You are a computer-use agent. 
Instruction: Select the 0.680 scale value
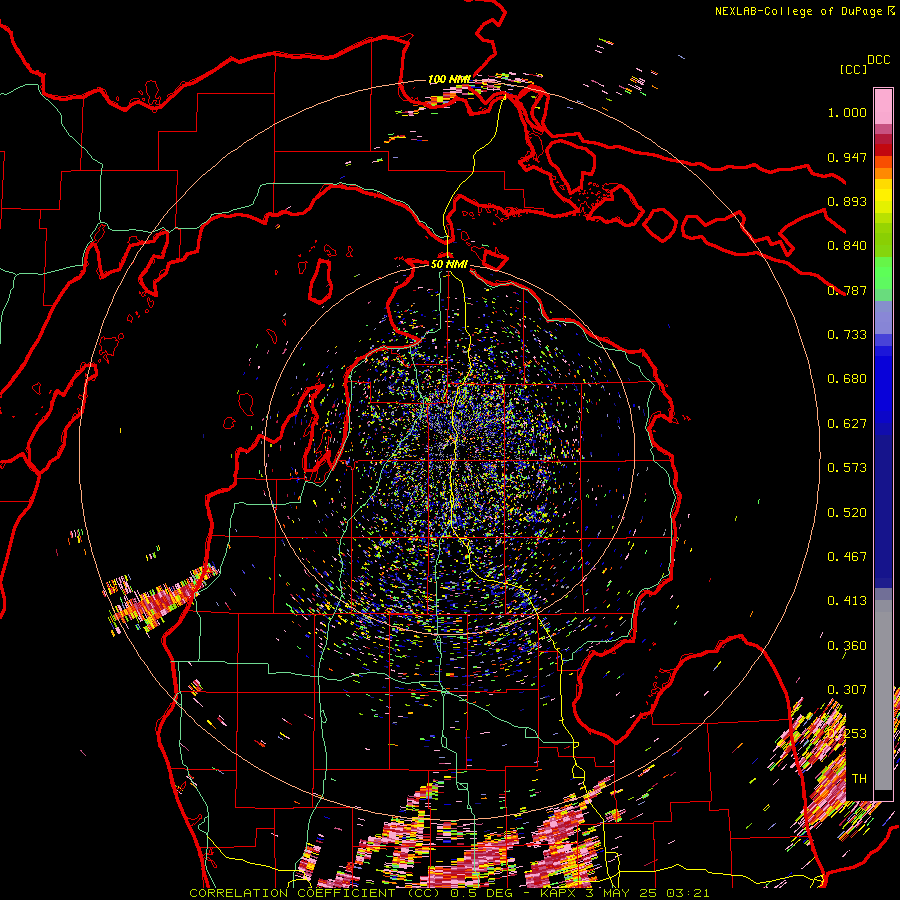pos(847,379)
